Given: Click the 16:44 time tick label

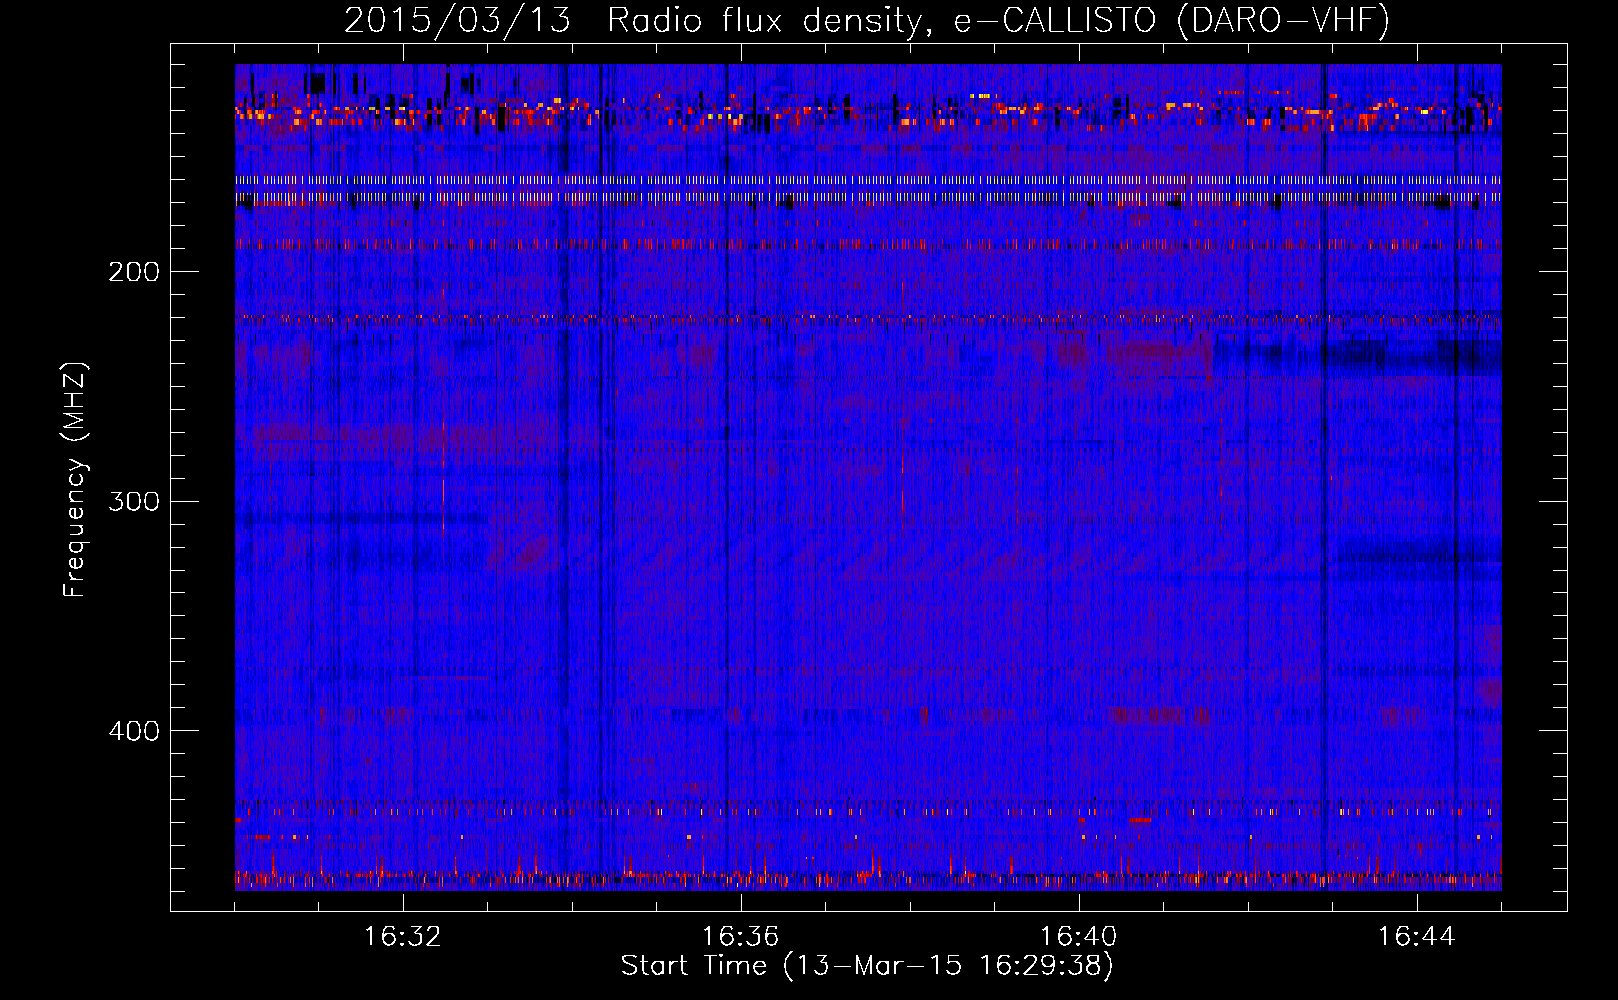Looking at the screenshot, I should pos(1417,937).
